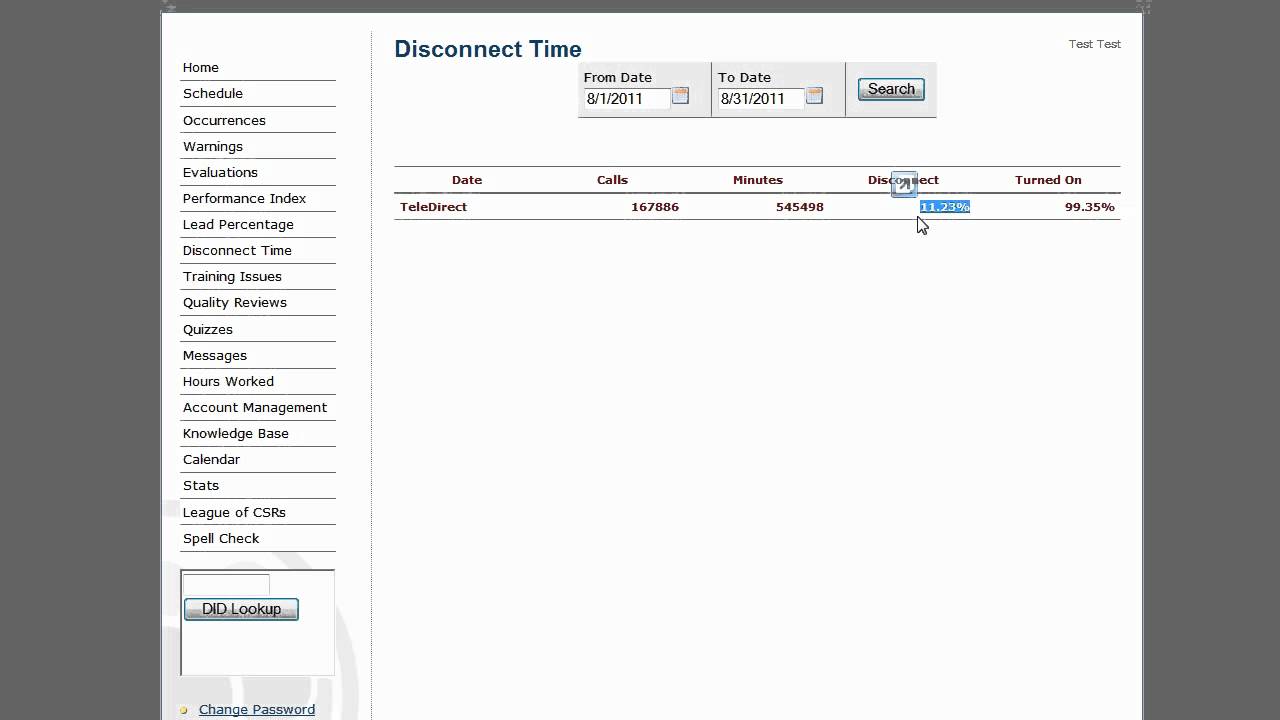Click the Minutes column header
This screenshot has height=720, width=1280.
tap(758, 180)
